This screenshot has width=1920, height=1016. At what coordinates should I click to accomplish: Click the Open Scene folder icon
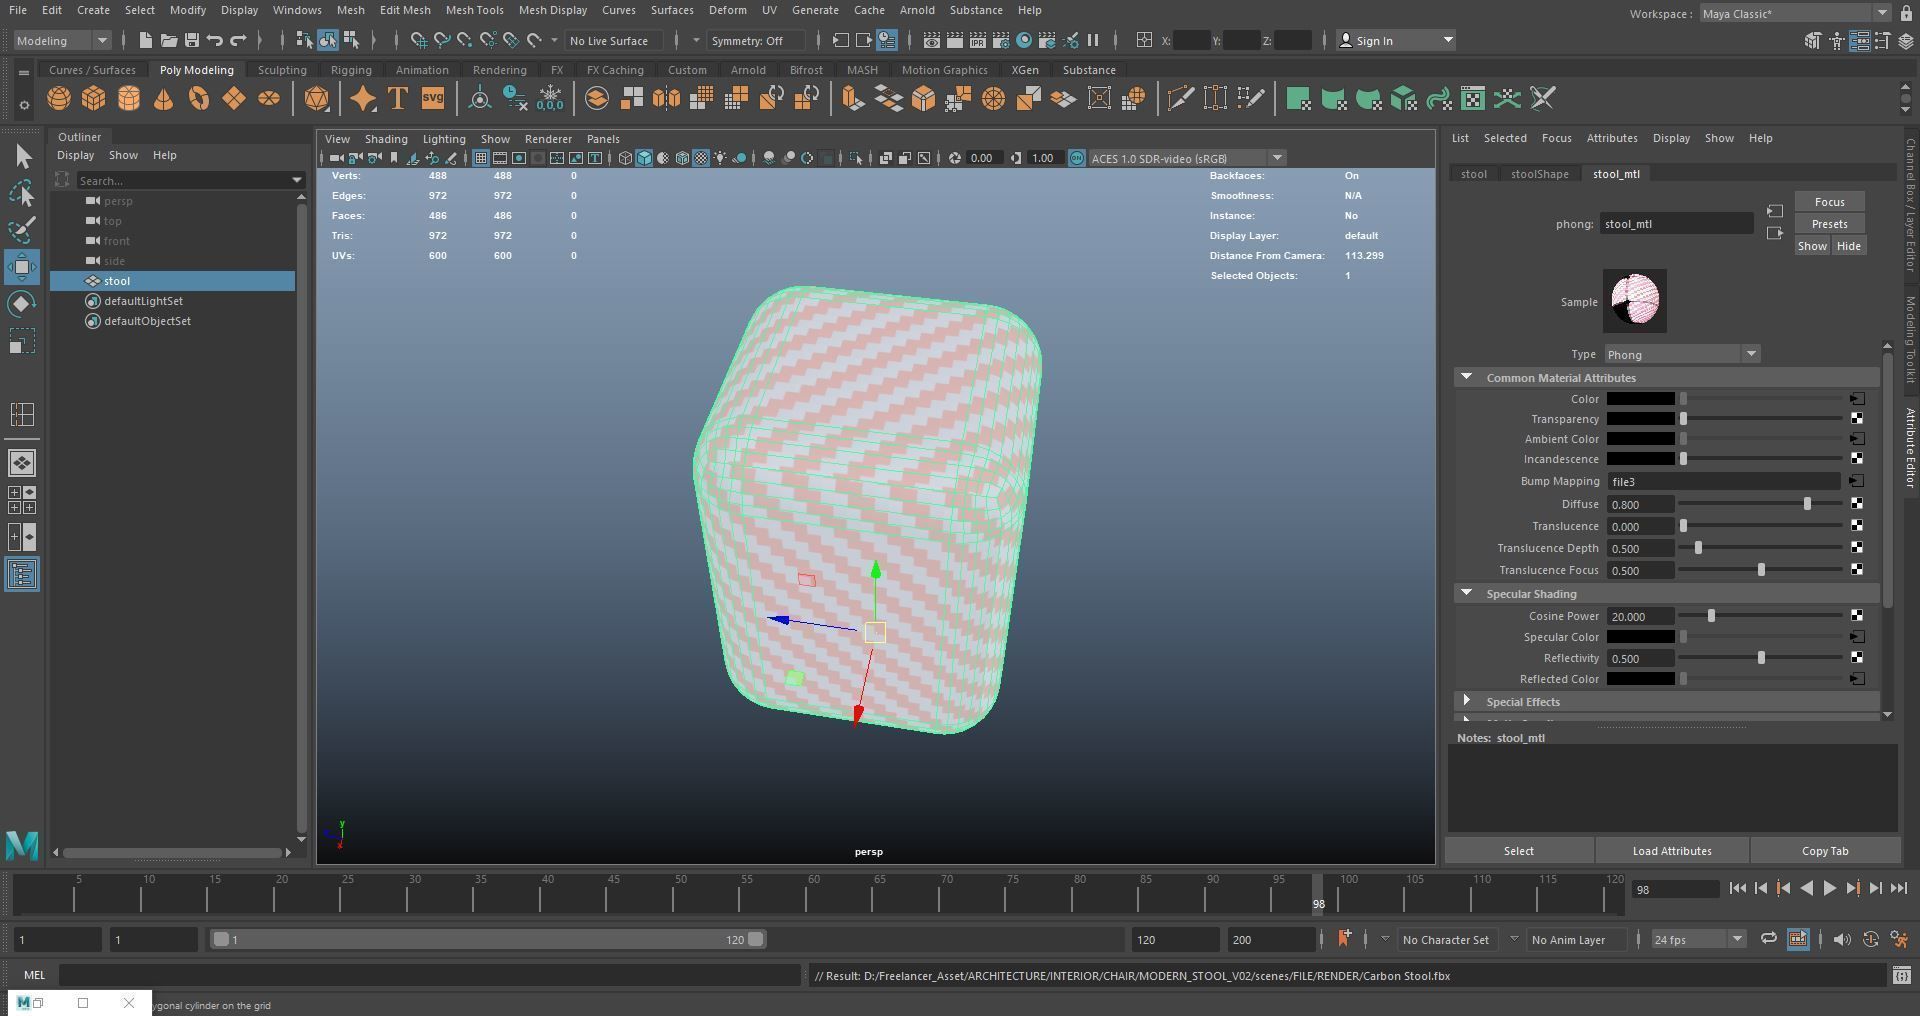coord(169,40)
